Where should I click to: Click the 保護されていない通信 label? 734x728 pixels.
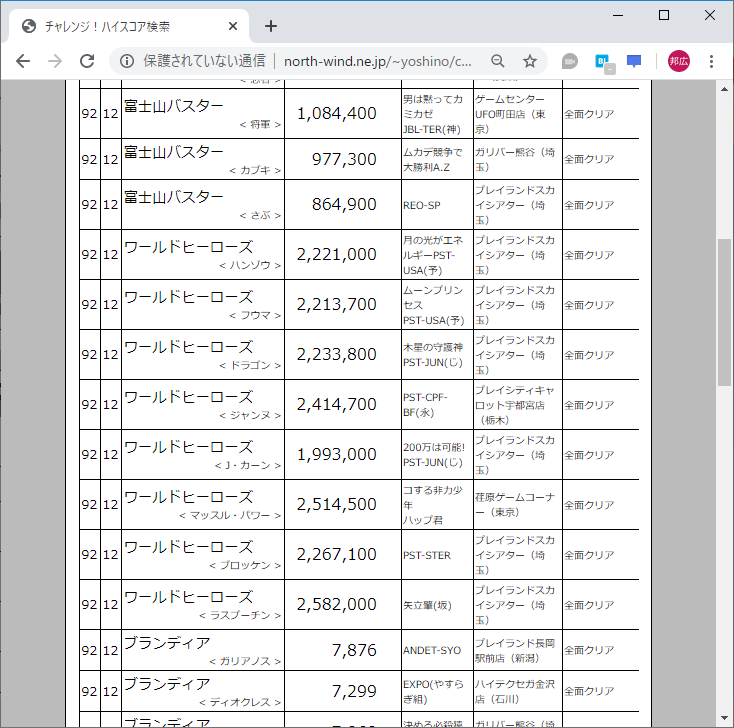[x=205, y=61]
